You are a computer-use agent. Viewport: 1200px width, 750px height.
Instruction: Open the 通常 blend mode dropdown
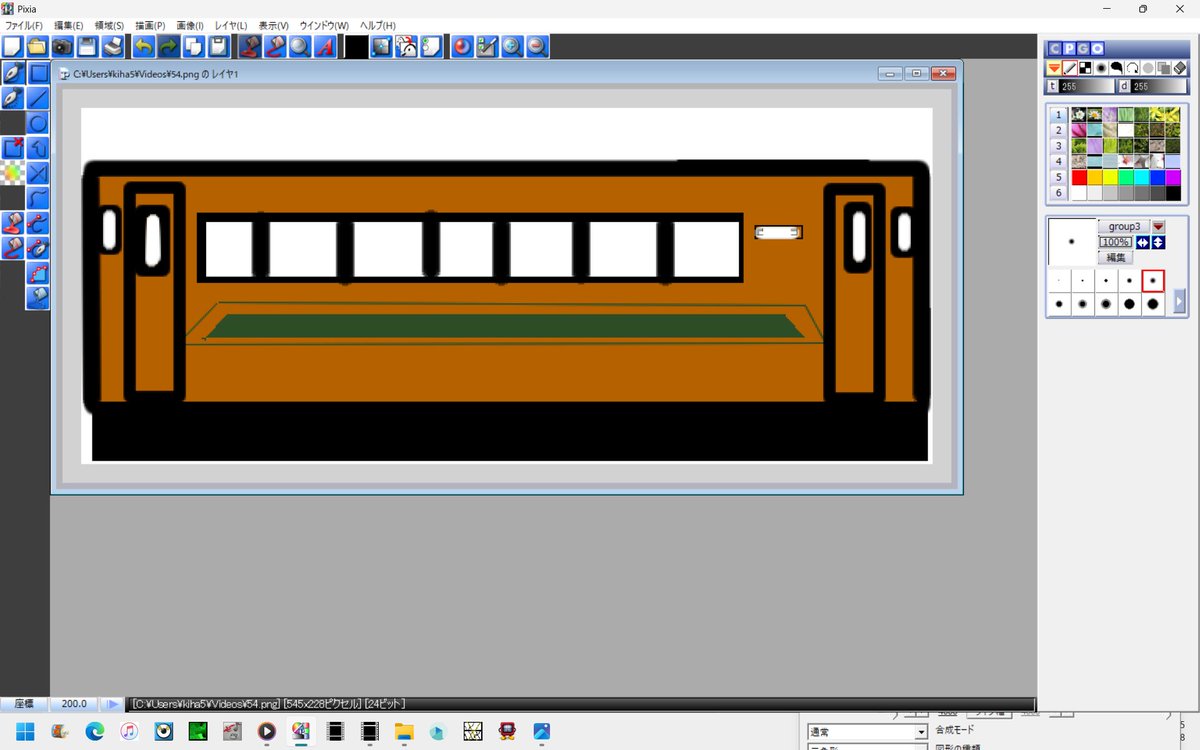tap(867, 732)
